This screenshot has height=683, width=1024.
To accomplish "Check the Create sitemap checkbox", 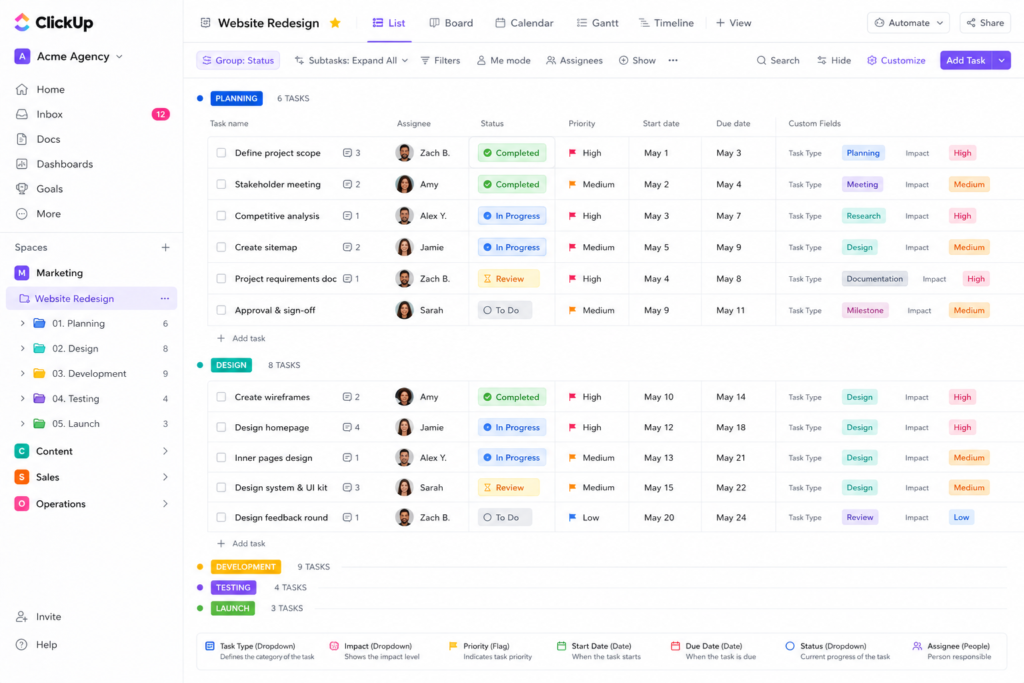I will (221, 247).
